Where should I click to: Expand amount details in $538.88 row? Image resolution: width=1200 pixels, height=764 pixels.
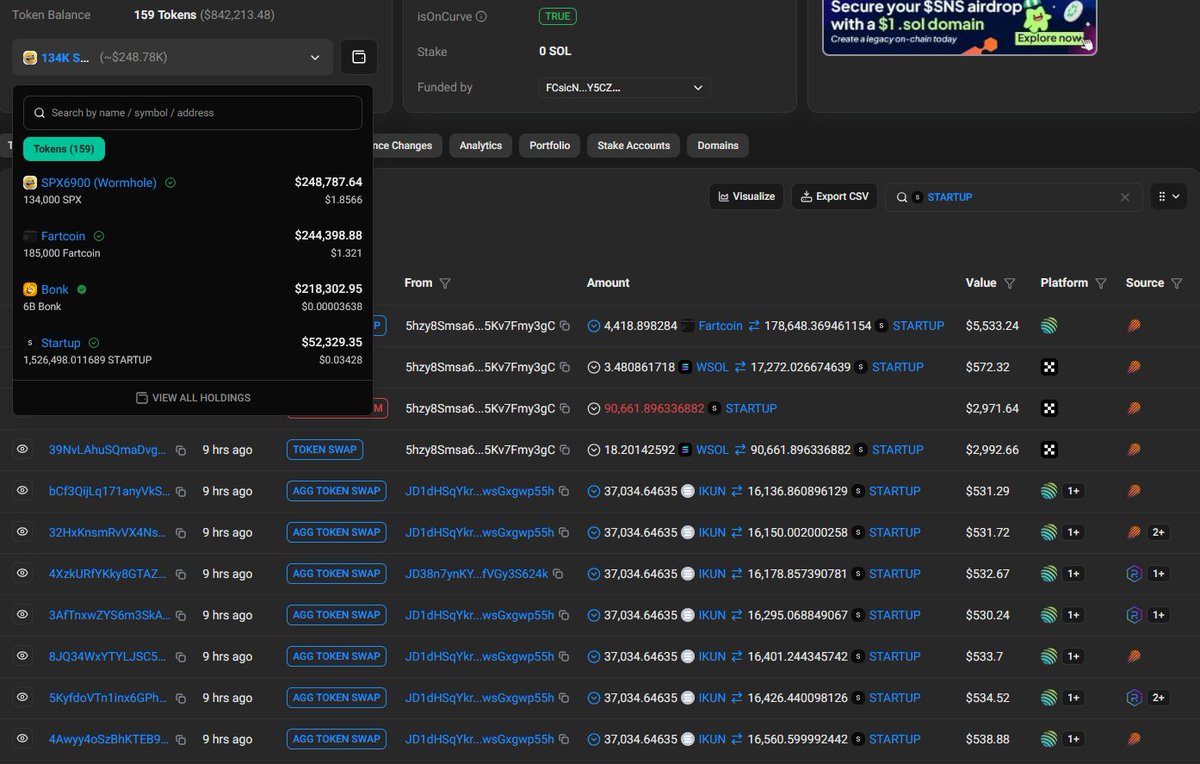[594, 739]
